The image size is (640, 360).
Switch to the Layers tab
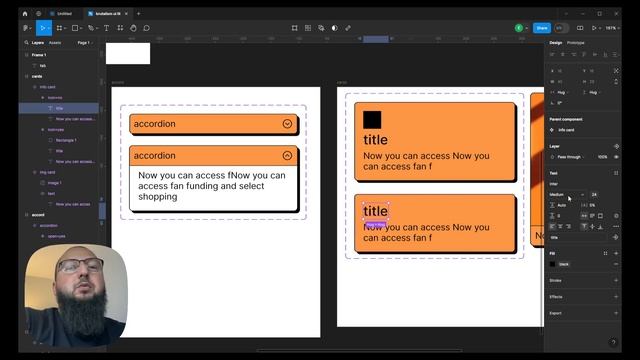tap(38, 42)
